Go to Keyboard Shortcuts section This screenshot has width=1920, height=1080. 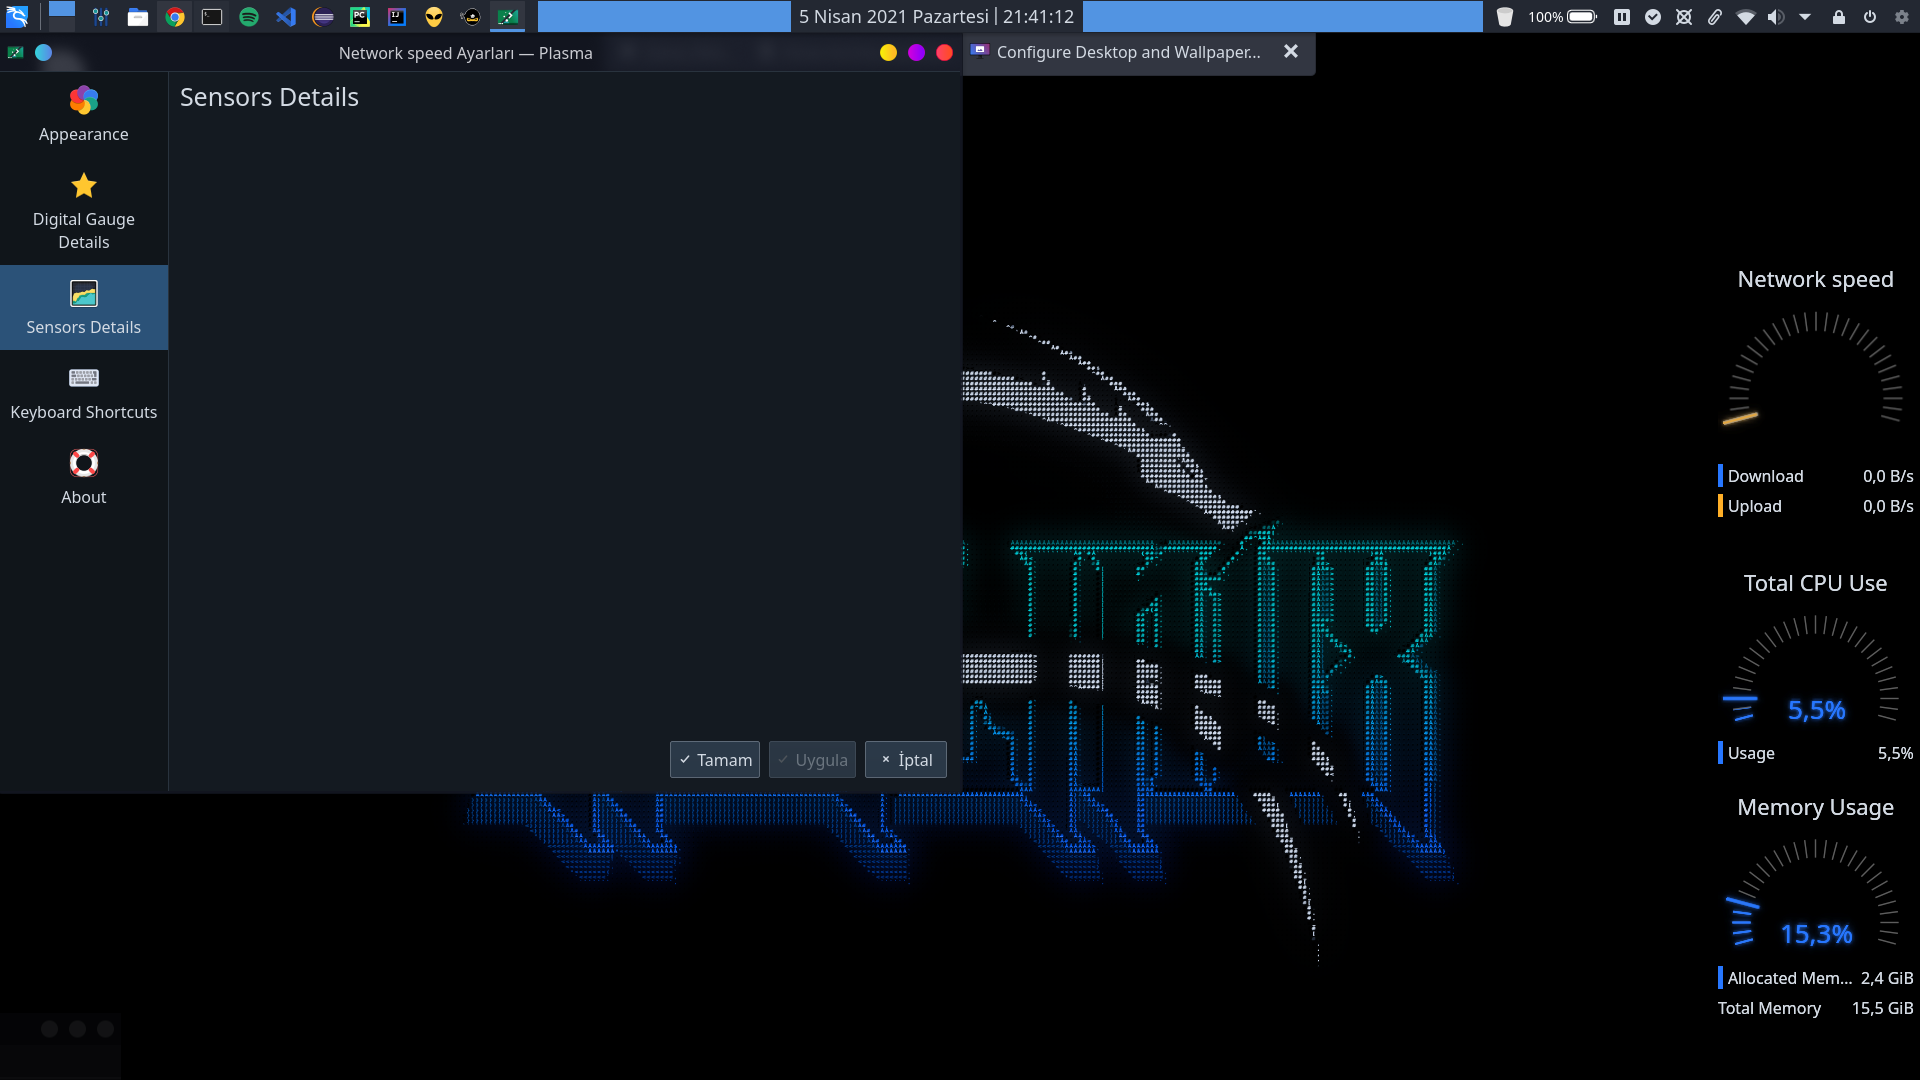coord(83,393)
